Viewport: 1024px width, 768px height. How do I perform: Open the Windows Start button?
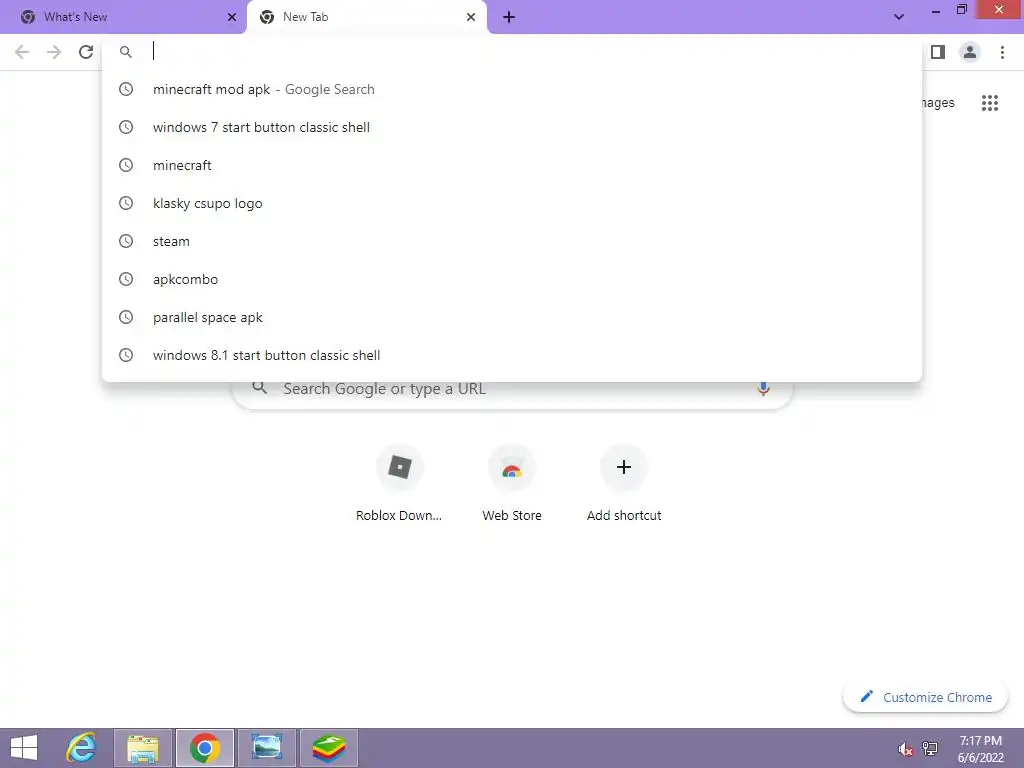pos(24,748)
